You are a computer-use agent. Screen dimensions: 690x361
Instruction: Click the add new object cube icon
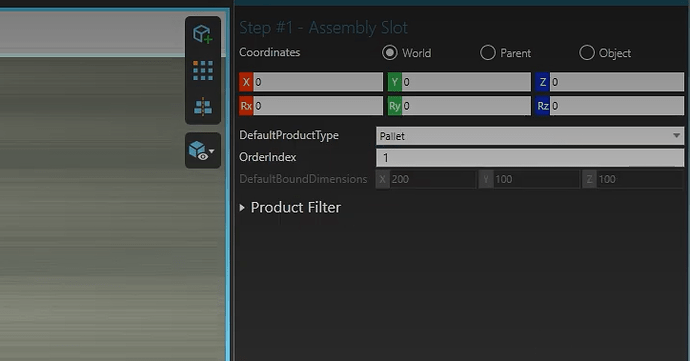(202, 34)
